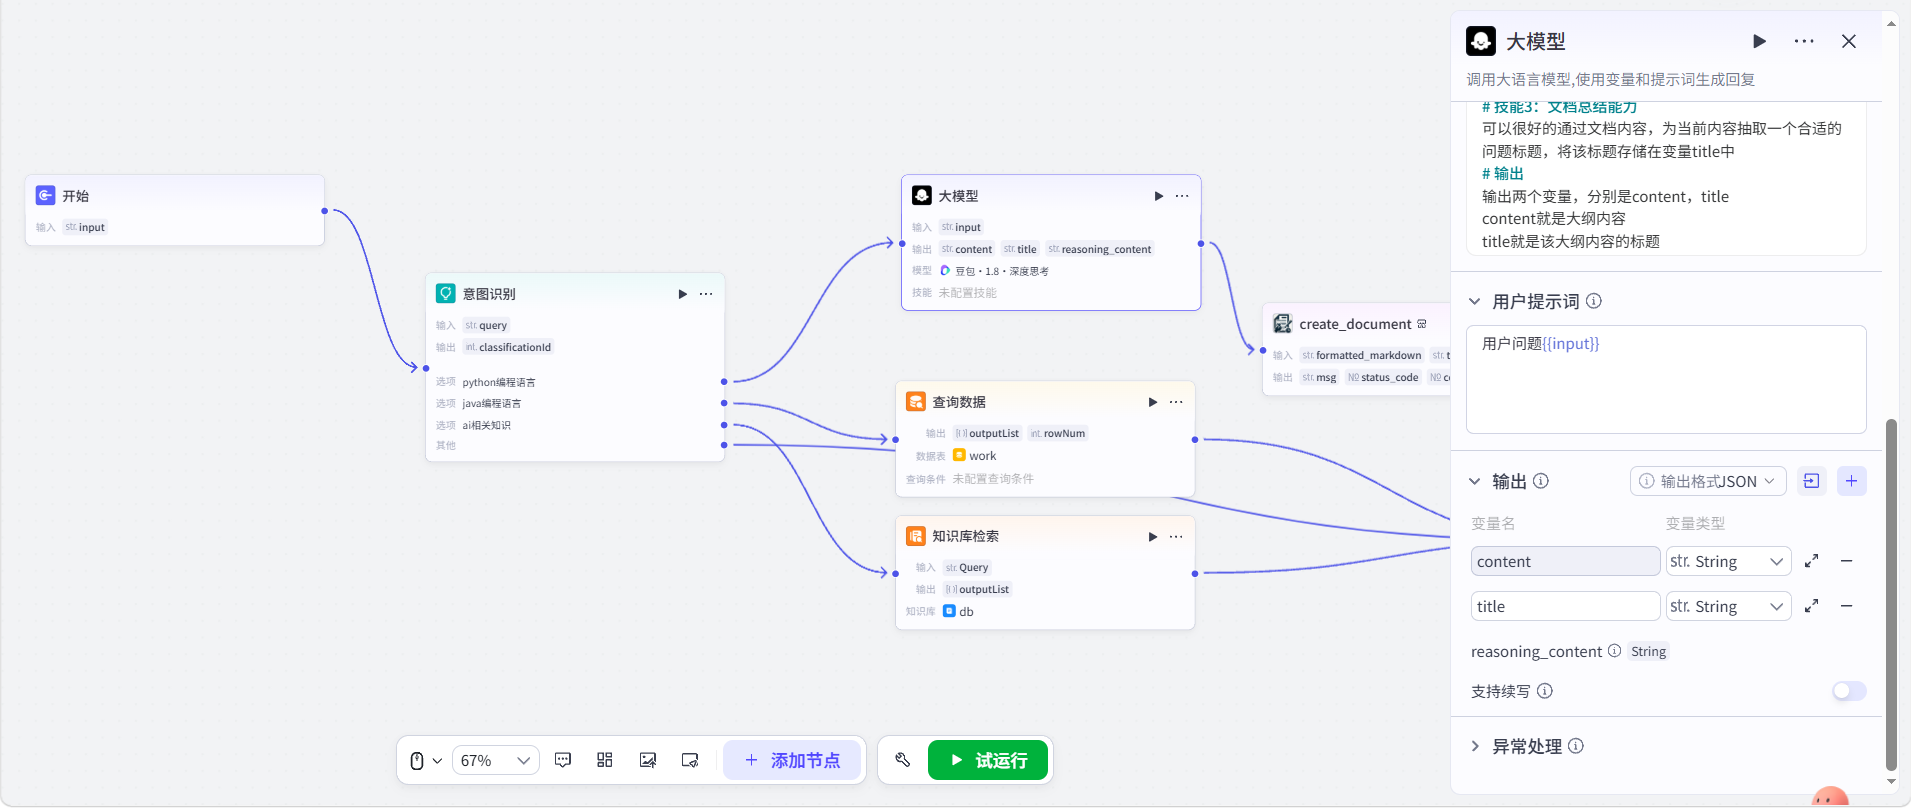Collapse the 输出 section

[1475, 481]
